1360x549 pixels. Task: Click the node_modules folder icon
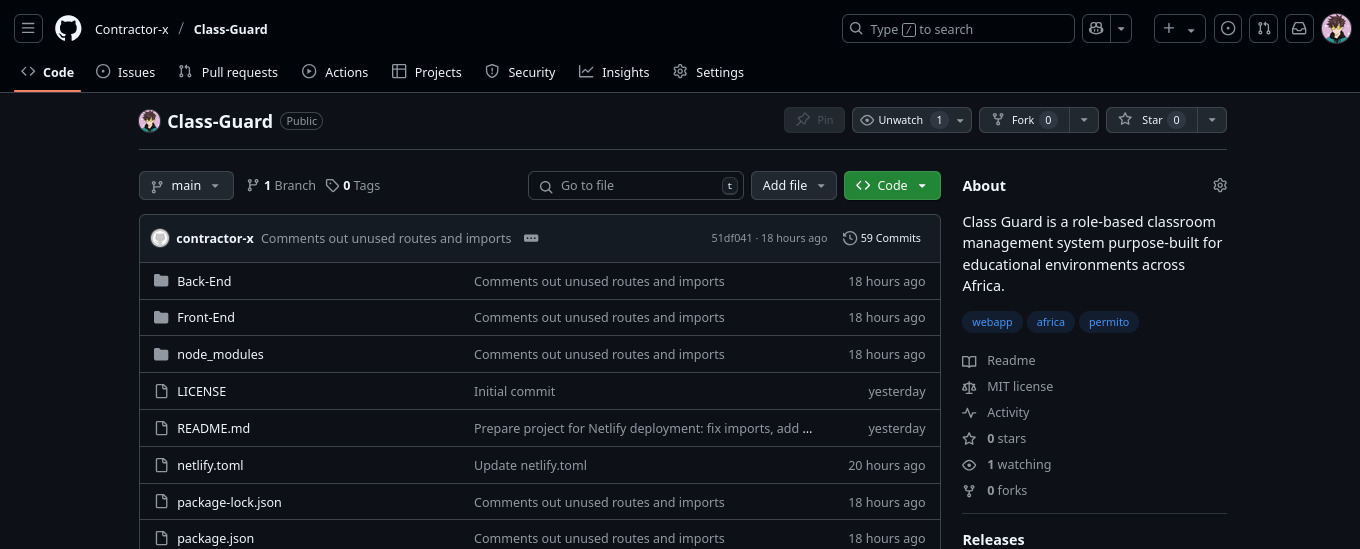[x=161, y=354]
